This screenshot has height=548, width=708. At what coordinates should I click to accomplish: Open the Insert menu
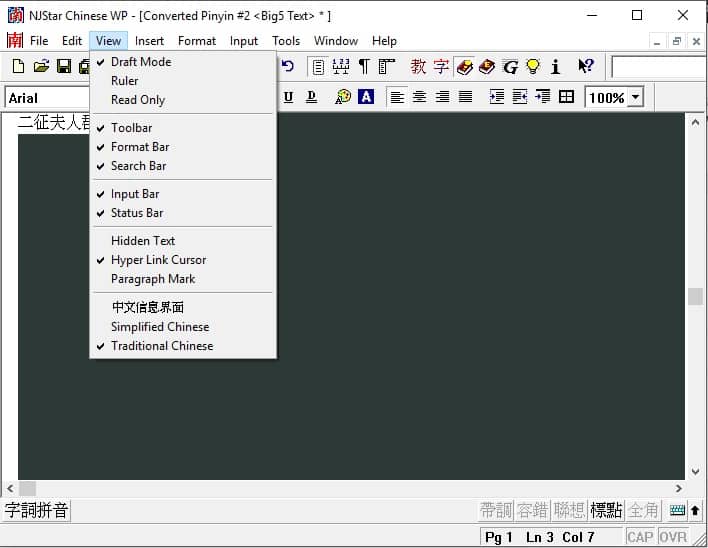coord(149,41)
